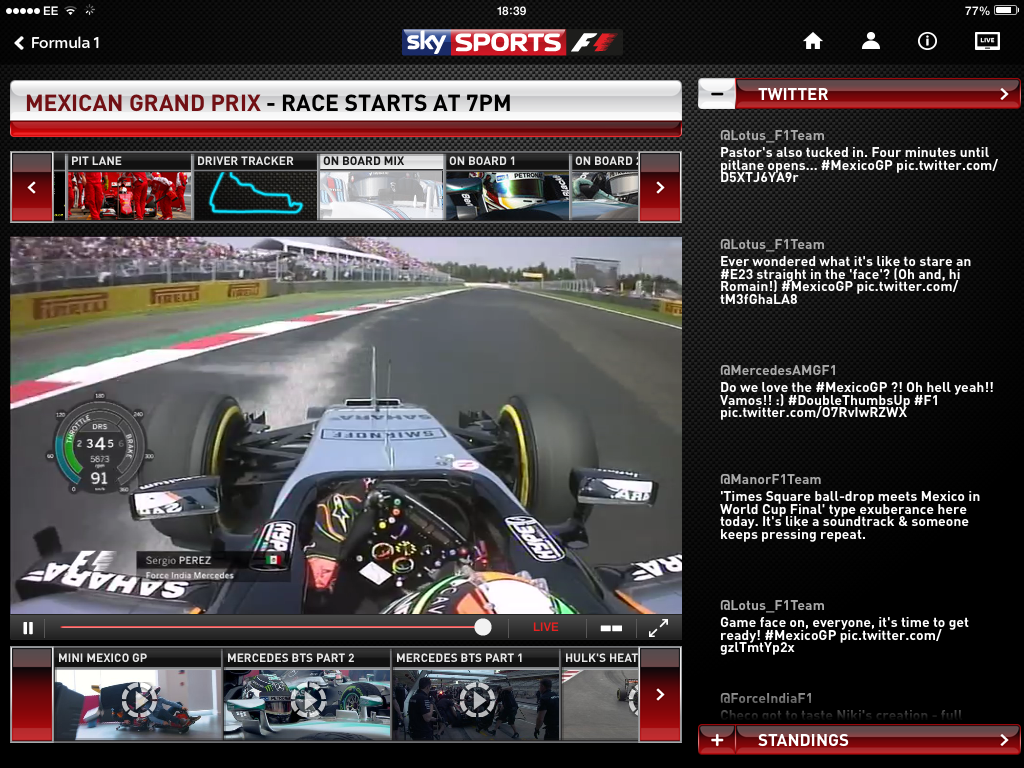Open the home icon in header

point(813,41)
